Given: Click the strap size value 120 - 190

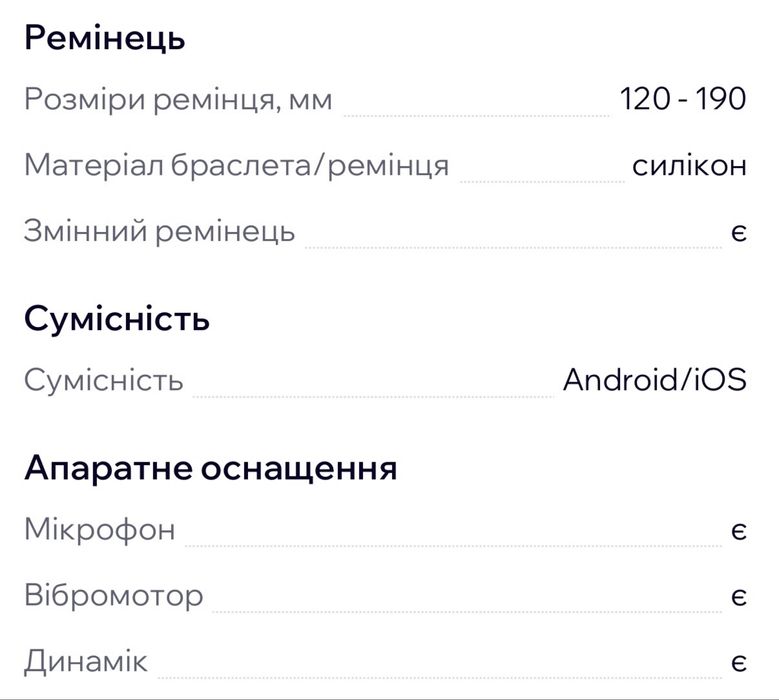Looking at the screenshot, I should (683, 100).
